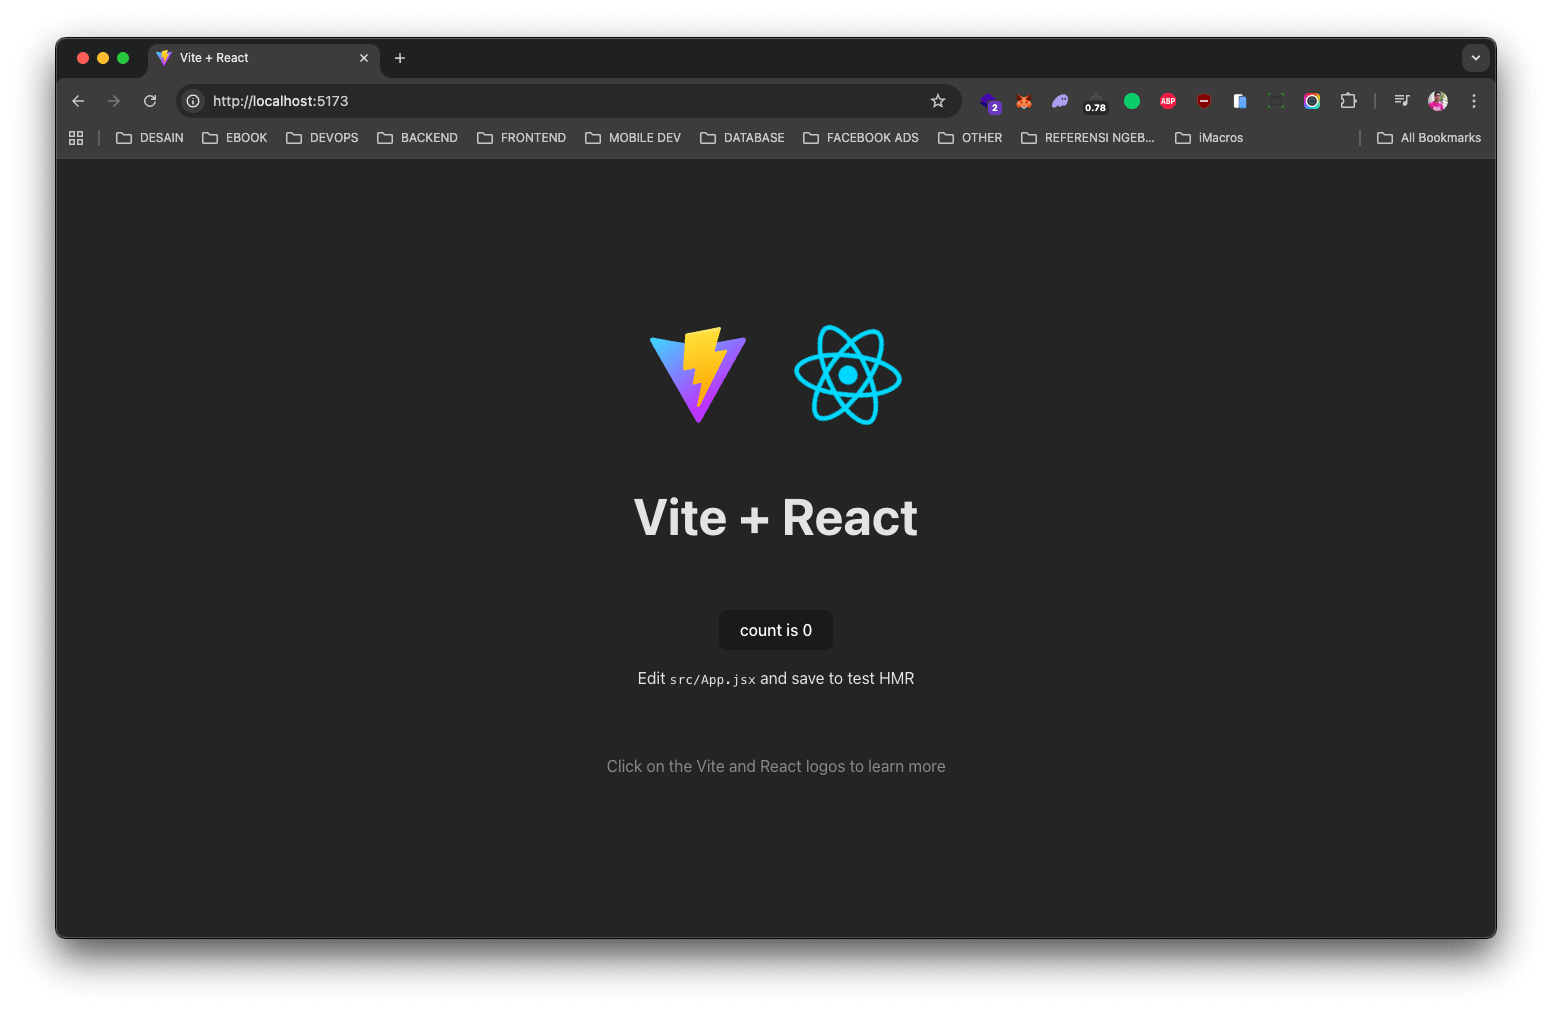
Task: Select the Vite + React tab
Action: [x=264, y=58]
